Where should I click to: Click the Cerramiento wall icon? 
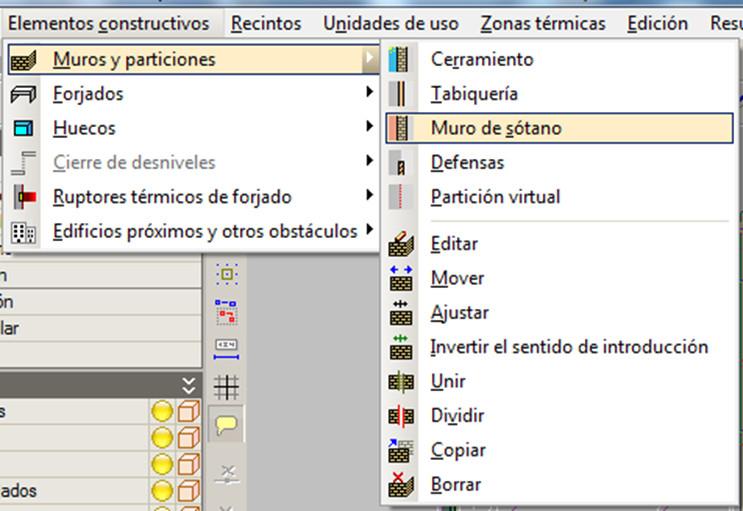click(x=400, y=60)
